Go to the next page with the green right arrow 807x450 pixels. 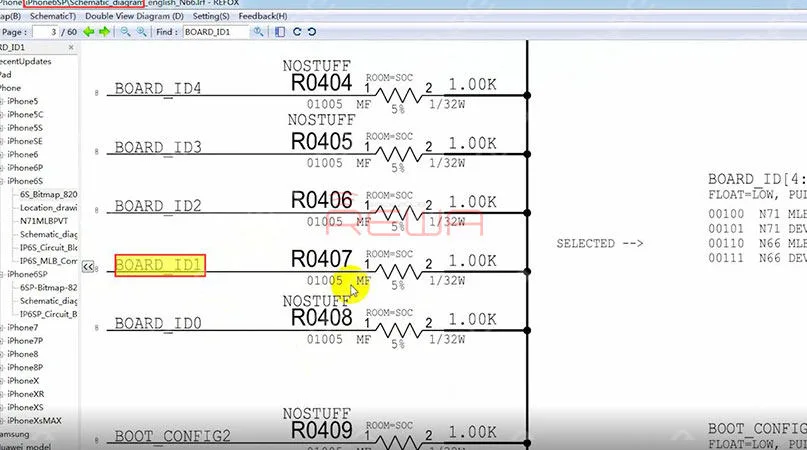104,32
